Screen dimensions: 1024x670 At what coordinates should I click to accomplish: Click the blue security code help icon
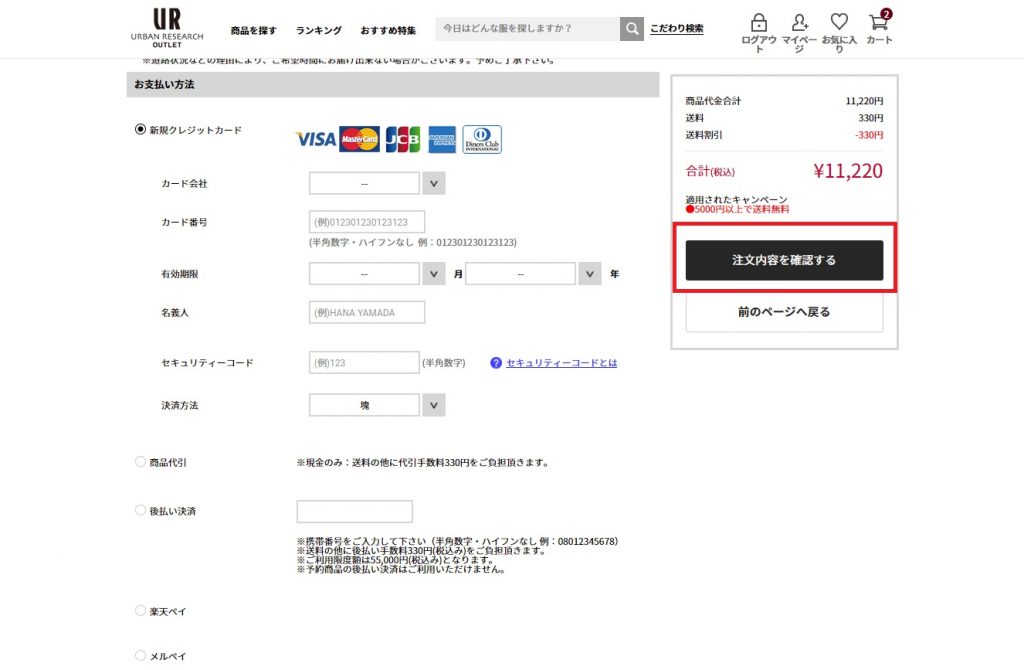pos(496,363)
